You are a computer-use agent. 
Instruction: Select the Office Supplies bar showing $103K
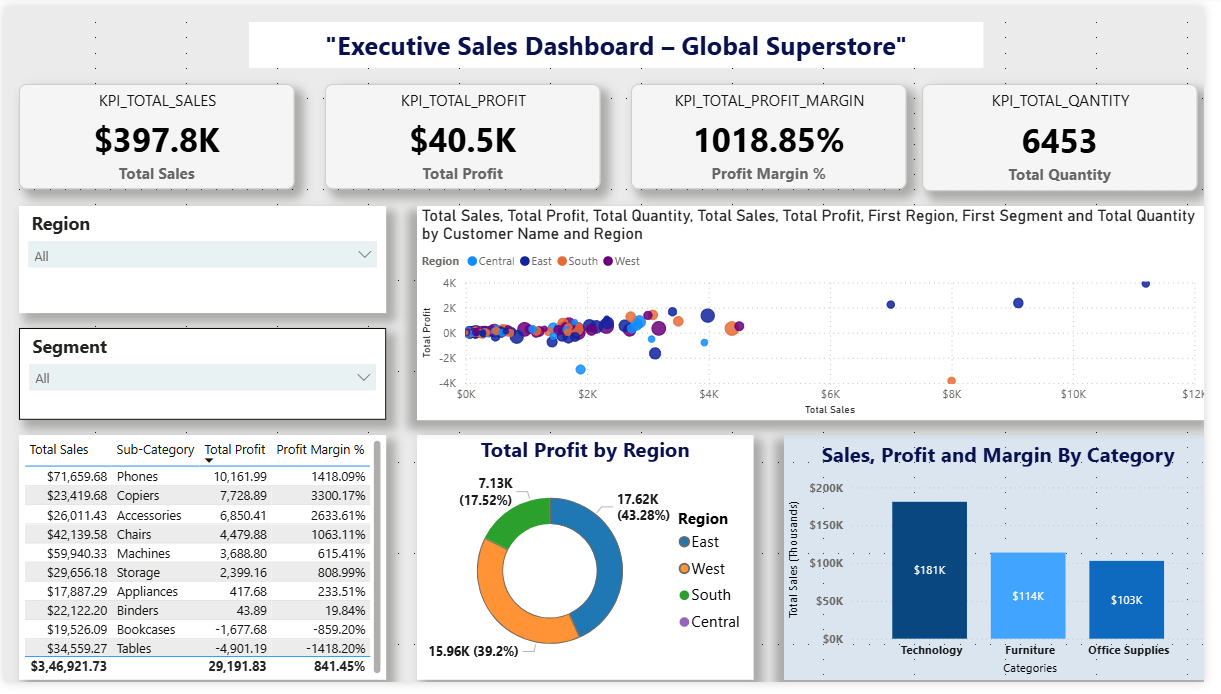[1127, 600]
